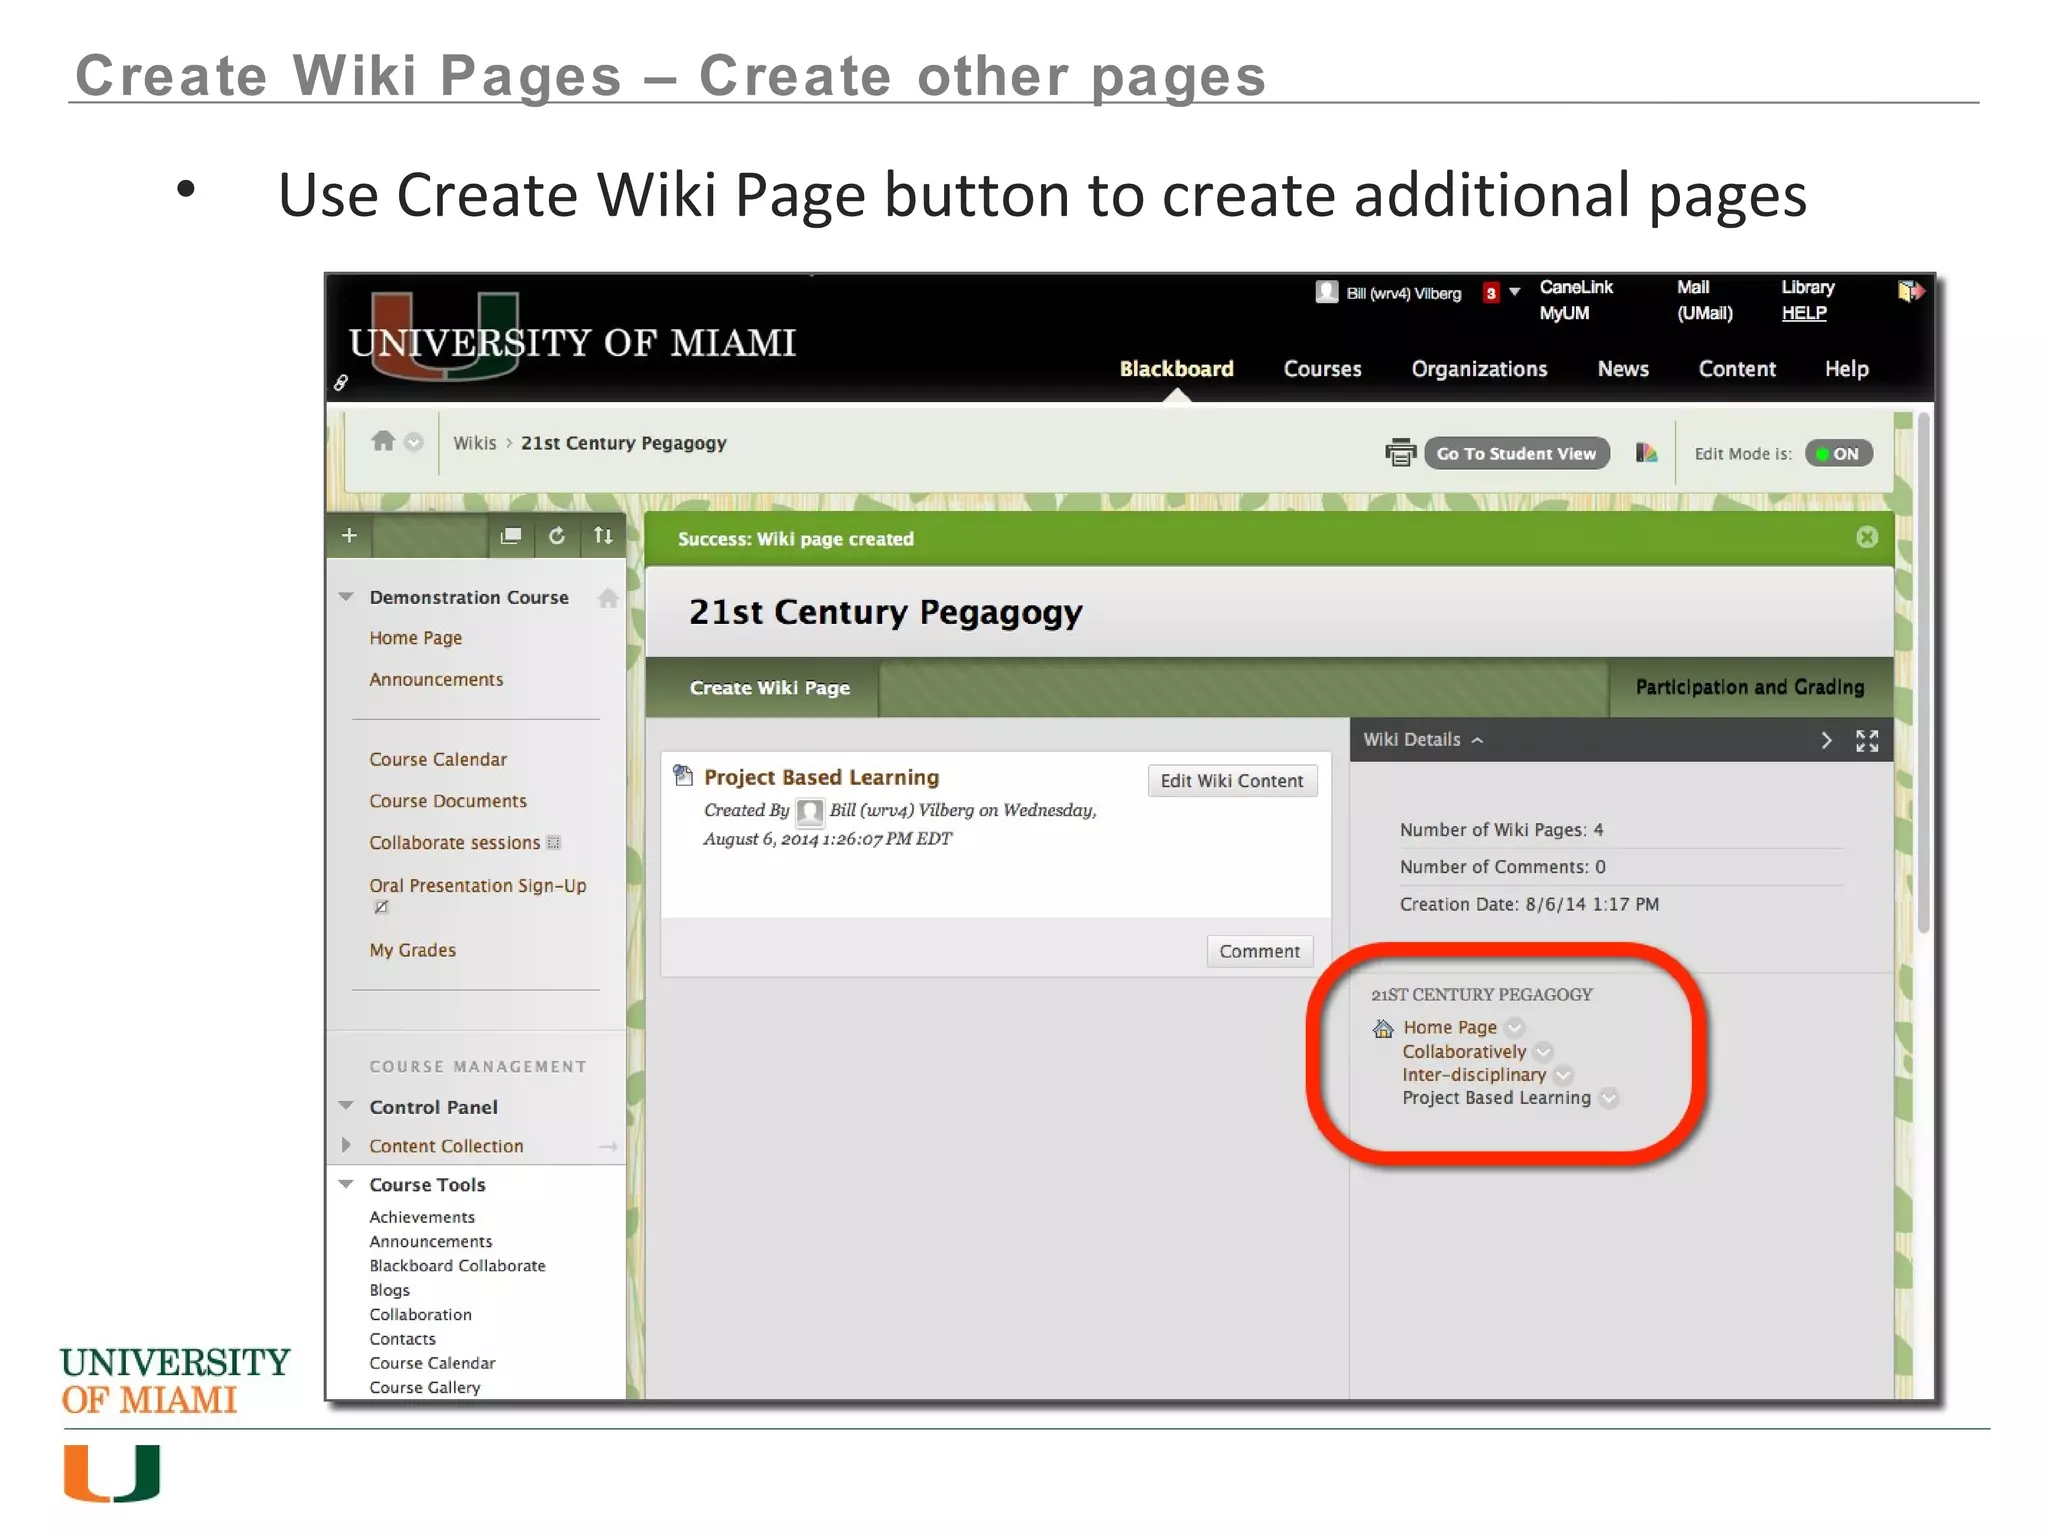Screen dimensions: 2048x1536
Task: Open wiki Home Page in page list
Action: (x=1449, y=1027)
